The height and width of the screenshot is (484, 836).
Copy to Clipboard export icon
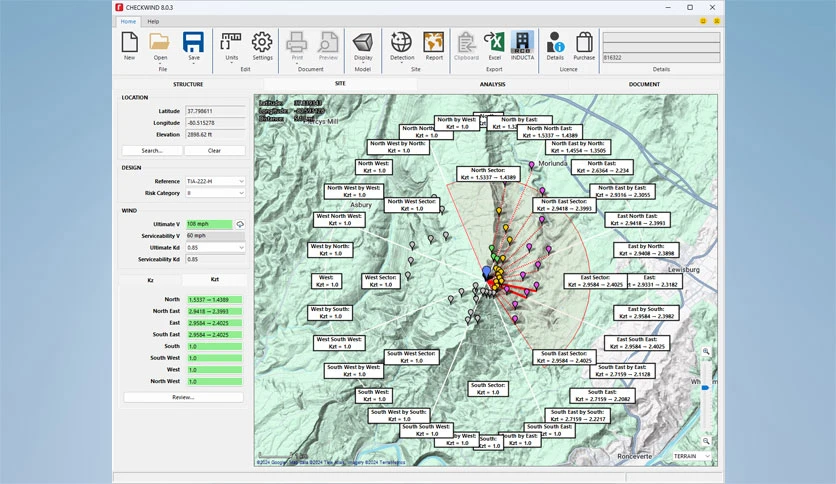tap(466, 42)
